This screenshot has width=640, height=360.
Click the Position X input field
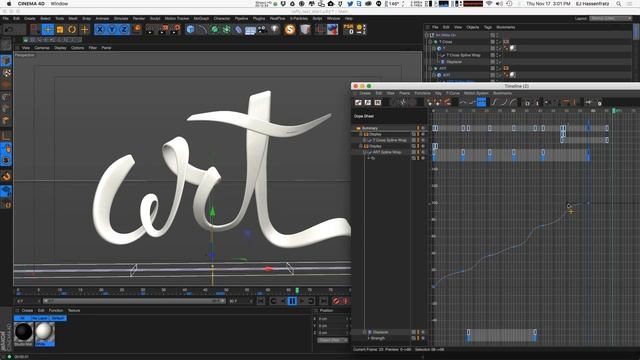tap(333, 319)
